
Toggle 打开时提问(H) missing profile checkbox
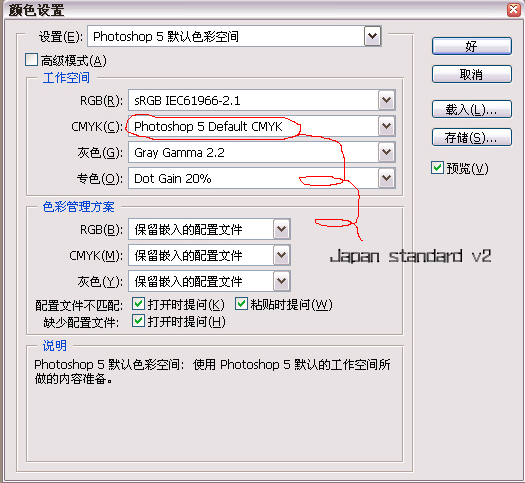pyautogui.click(x=138, y=321)
